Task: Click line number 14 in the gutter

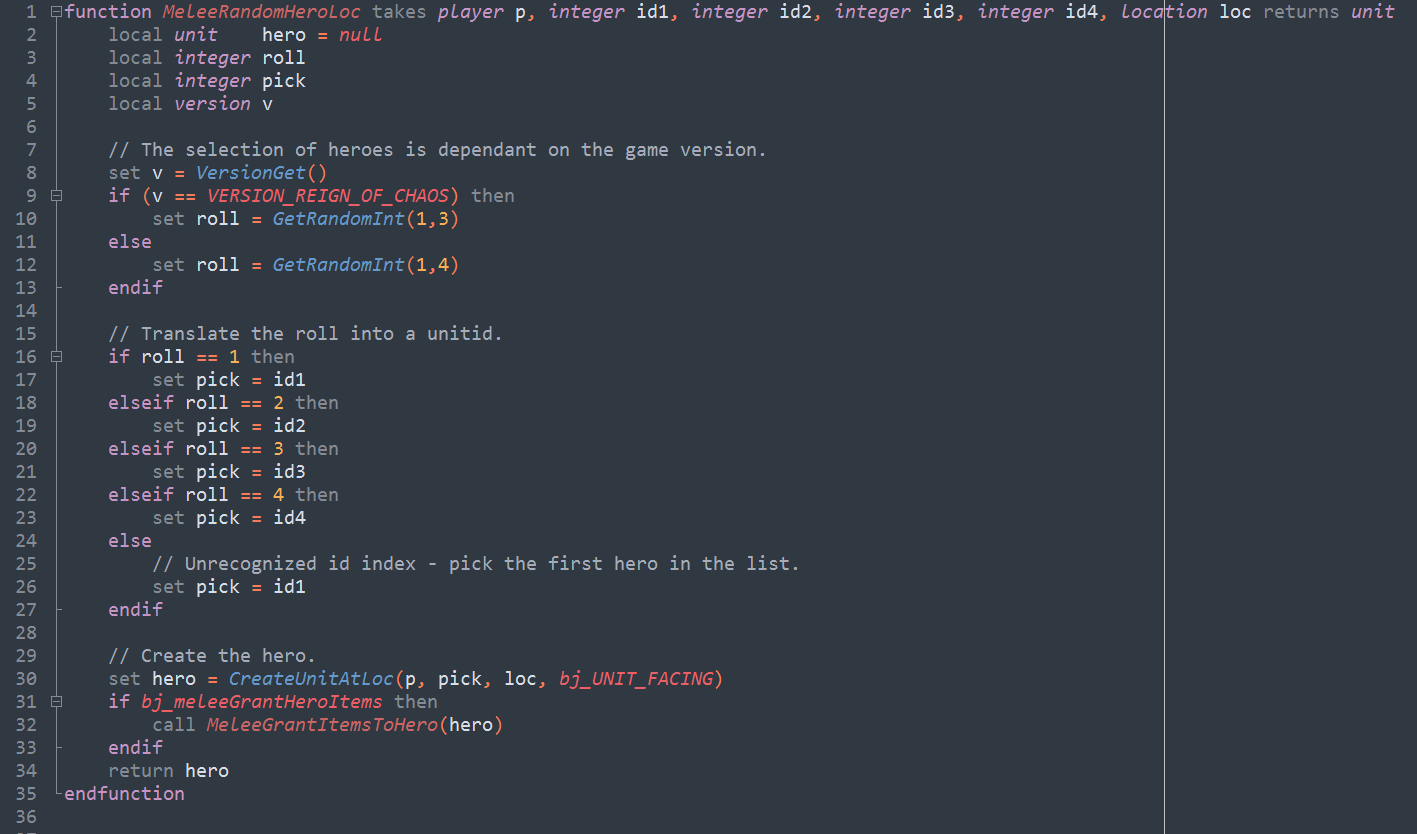Action: coord(26,311)
